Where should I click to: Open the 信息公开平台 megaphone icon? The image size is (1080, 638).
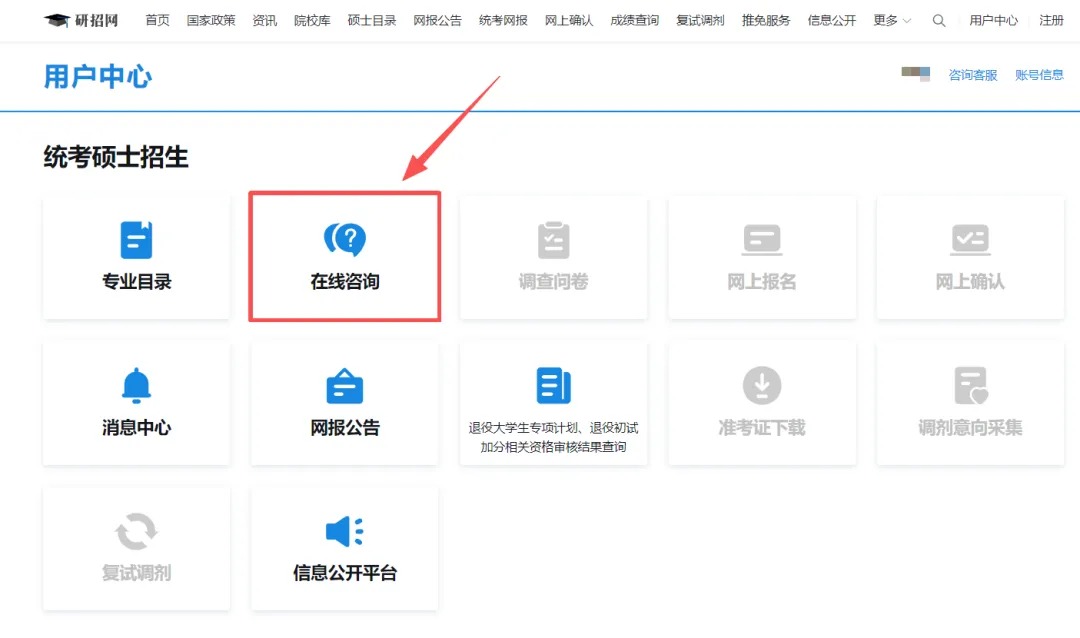point(344,532)
